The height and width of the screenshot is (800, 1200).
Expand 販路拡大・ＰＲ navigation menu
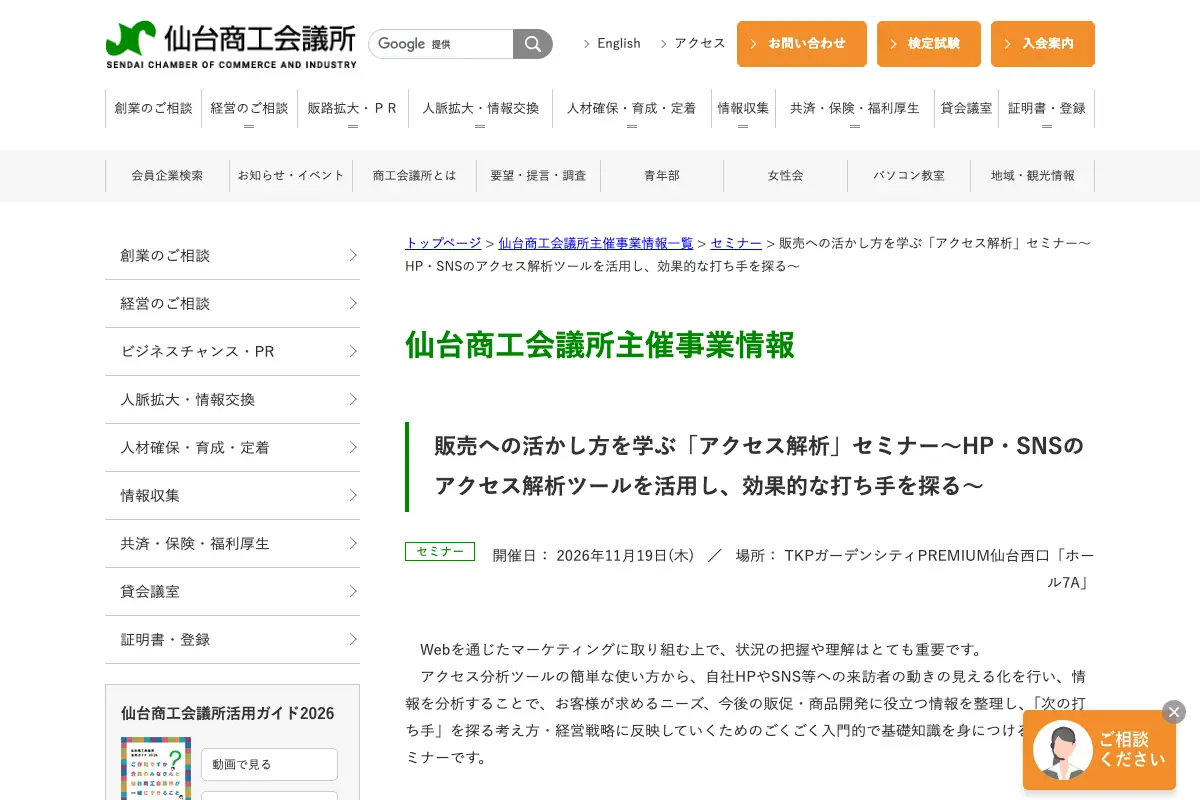(353, 108)
